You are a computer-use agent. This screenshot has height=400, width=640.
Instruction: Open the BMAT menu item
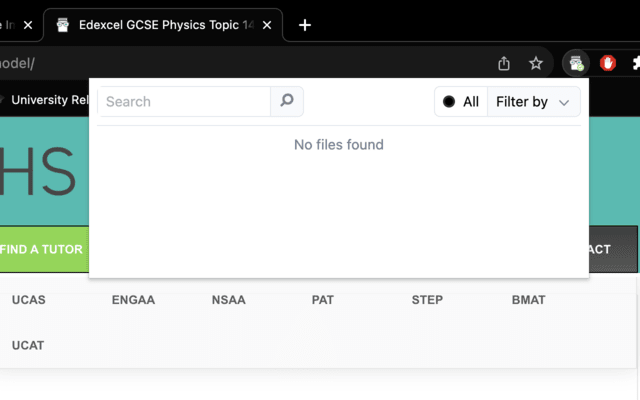coord(528,300)
